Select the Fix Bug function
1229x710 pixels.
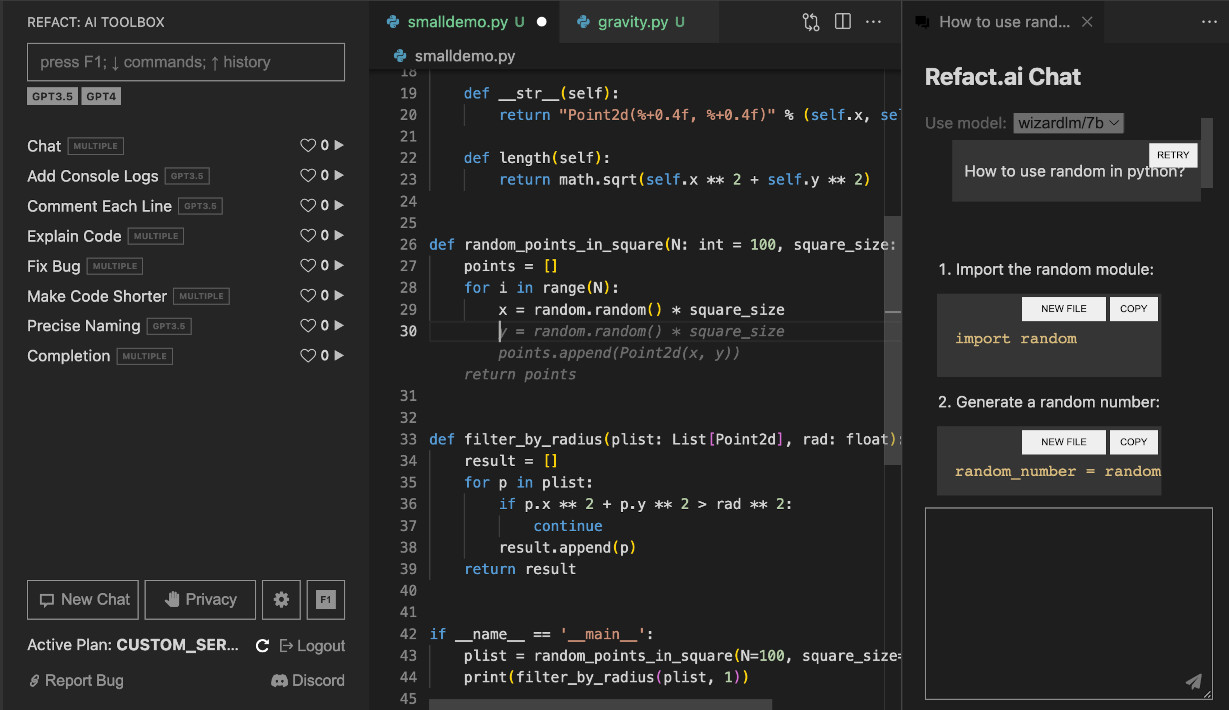click(54, 266)
